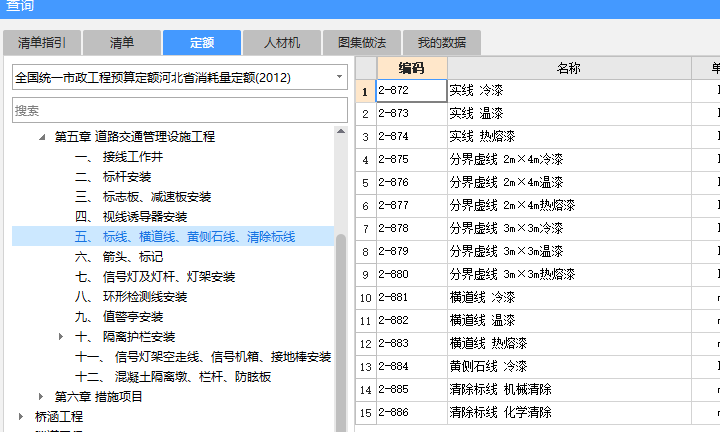Collapse the 第五章 道路交通管理设施工程 node
The image size is (720, 432).
click(x=42, y=137)
